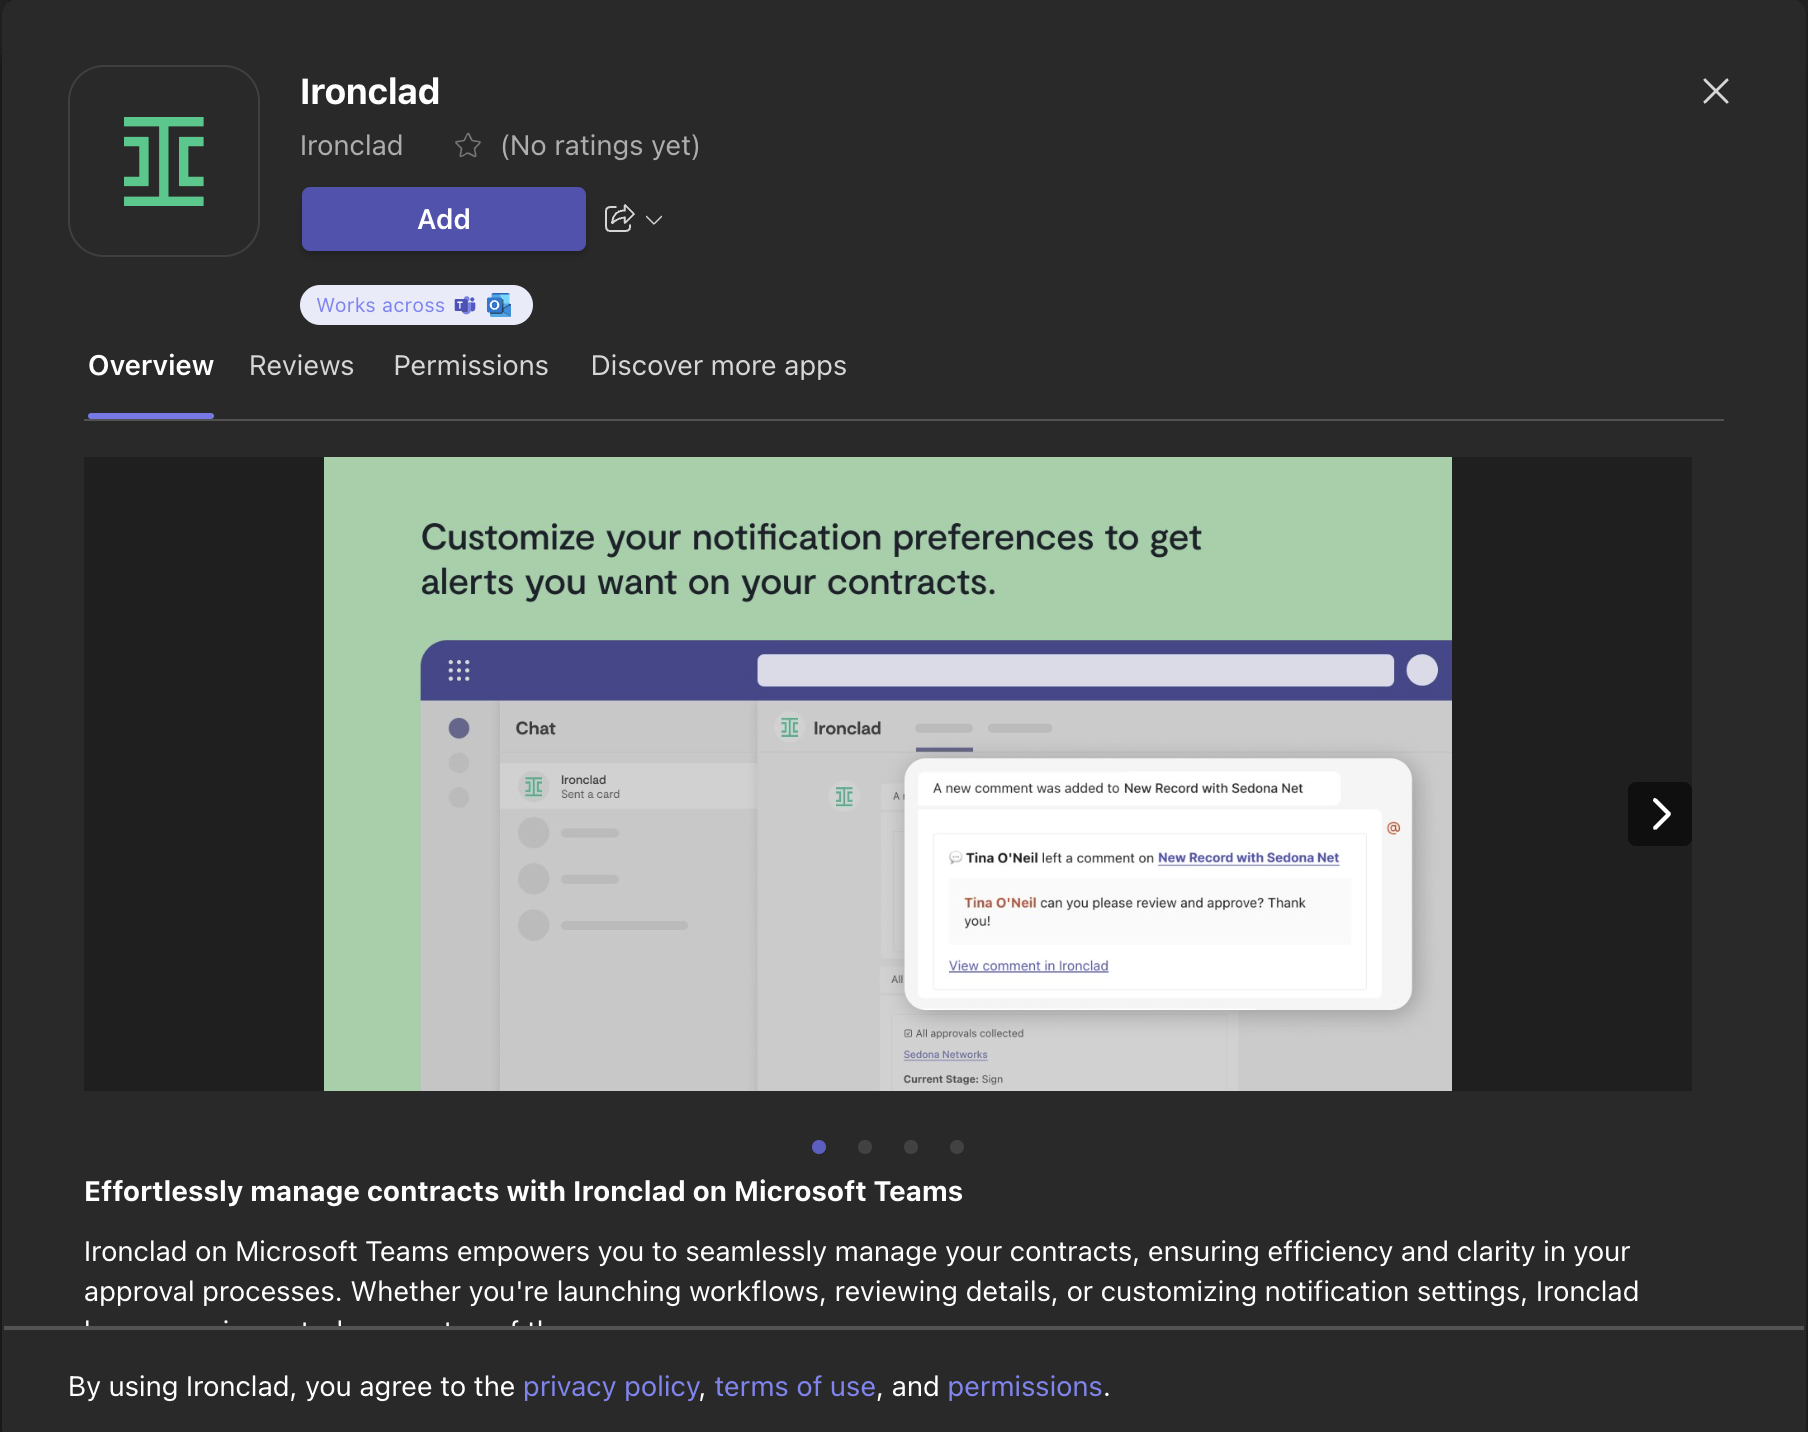The width and height of the screenshot is (1808, 1432).
Task: Select the Overview tab
Action: point(150,366)
